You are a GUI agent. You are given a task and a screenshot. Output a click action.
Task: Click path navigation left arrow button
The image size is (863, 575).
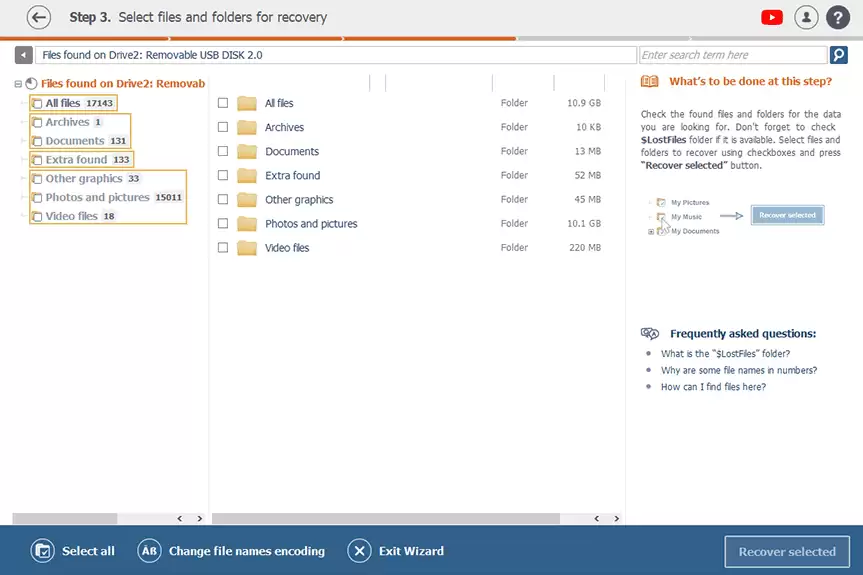pos(23,55)
